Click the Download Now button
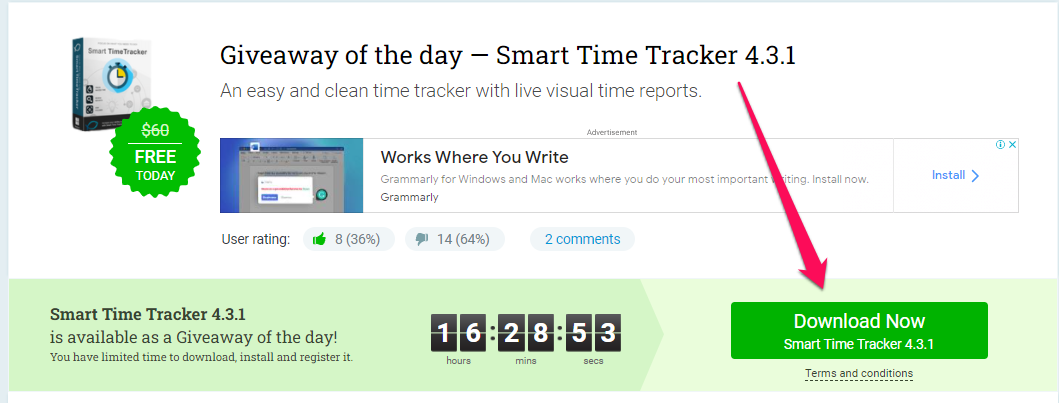1059x403 pixels. point(859,330)
